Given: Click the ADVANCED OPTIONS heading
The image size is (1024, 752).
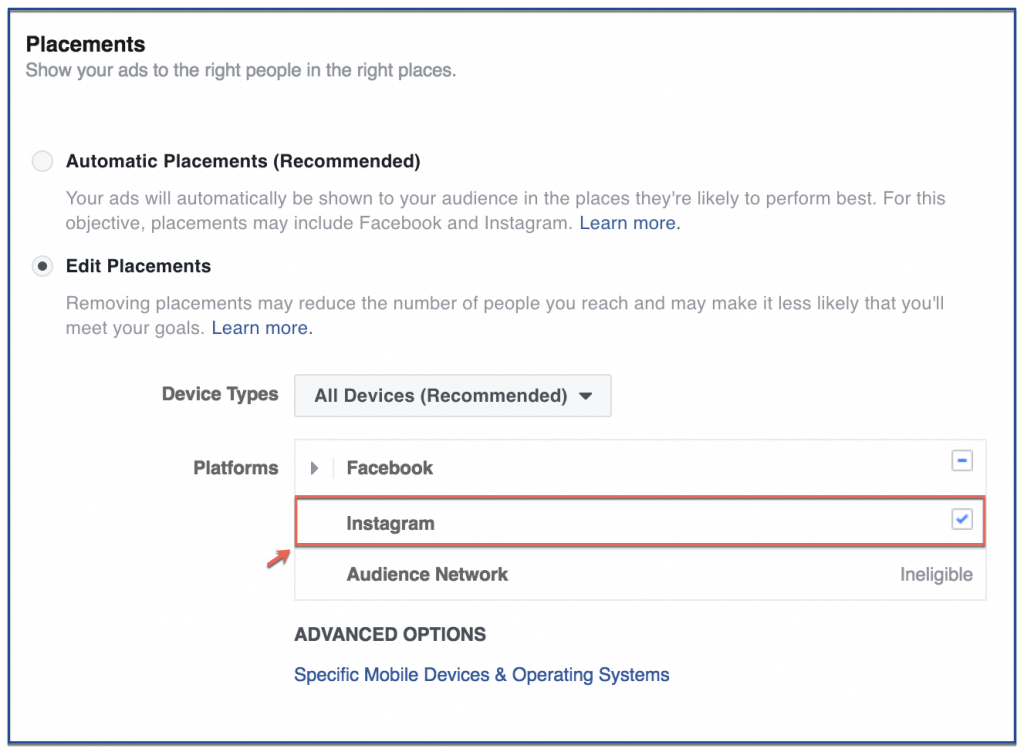Looking at the screenshot, I should tap(390, 634).
